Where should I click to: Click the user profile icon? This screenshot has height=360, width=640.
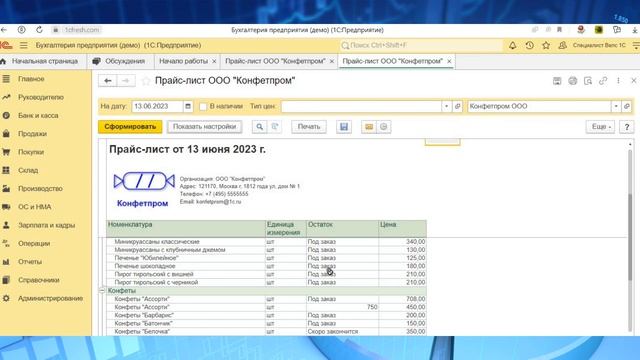(562, 45)
